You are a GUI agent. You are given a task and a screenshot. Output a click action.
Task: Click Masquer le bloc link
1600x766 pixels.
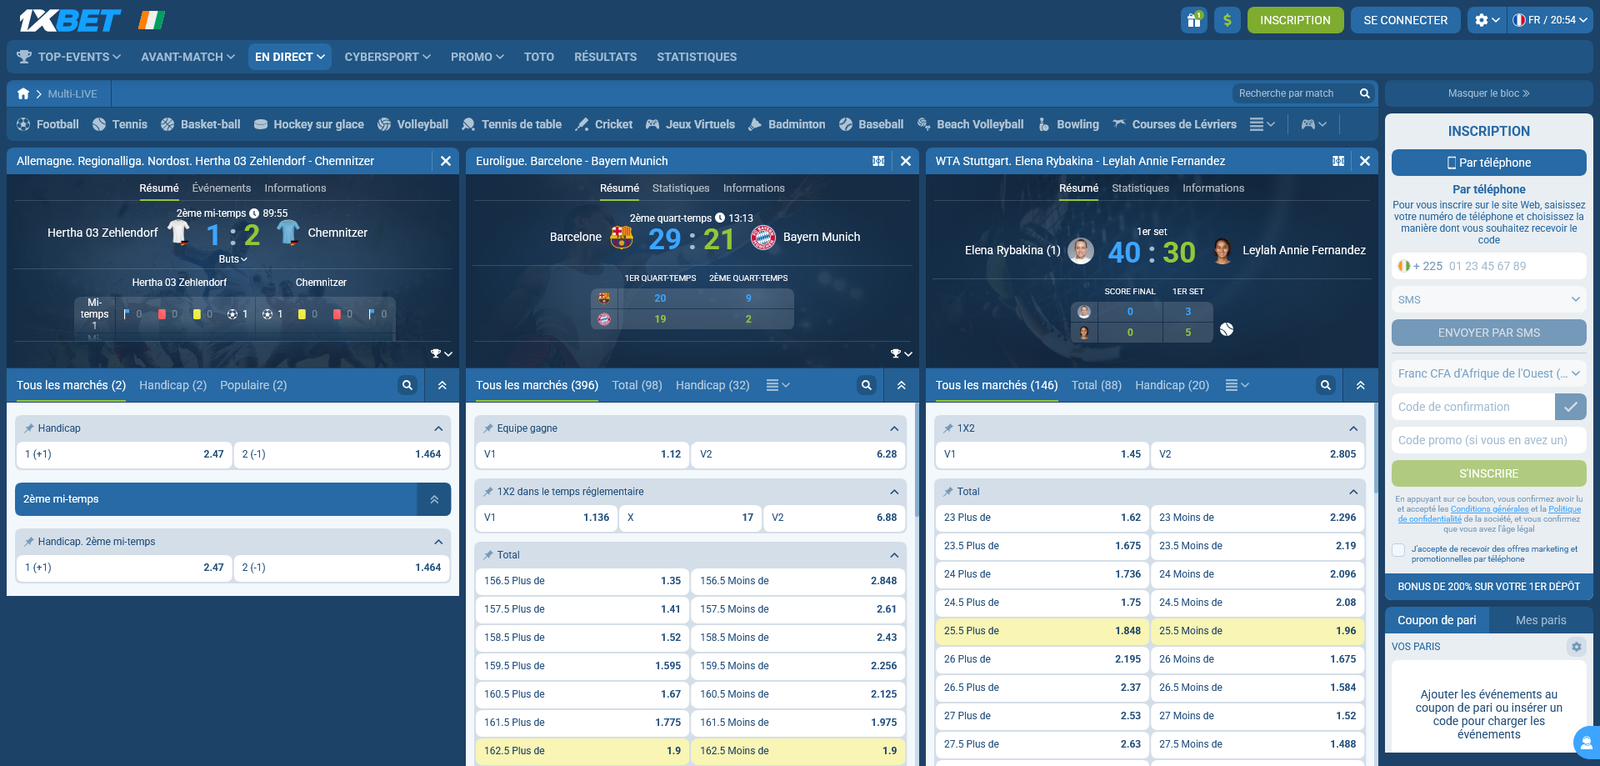[1489, 93]
